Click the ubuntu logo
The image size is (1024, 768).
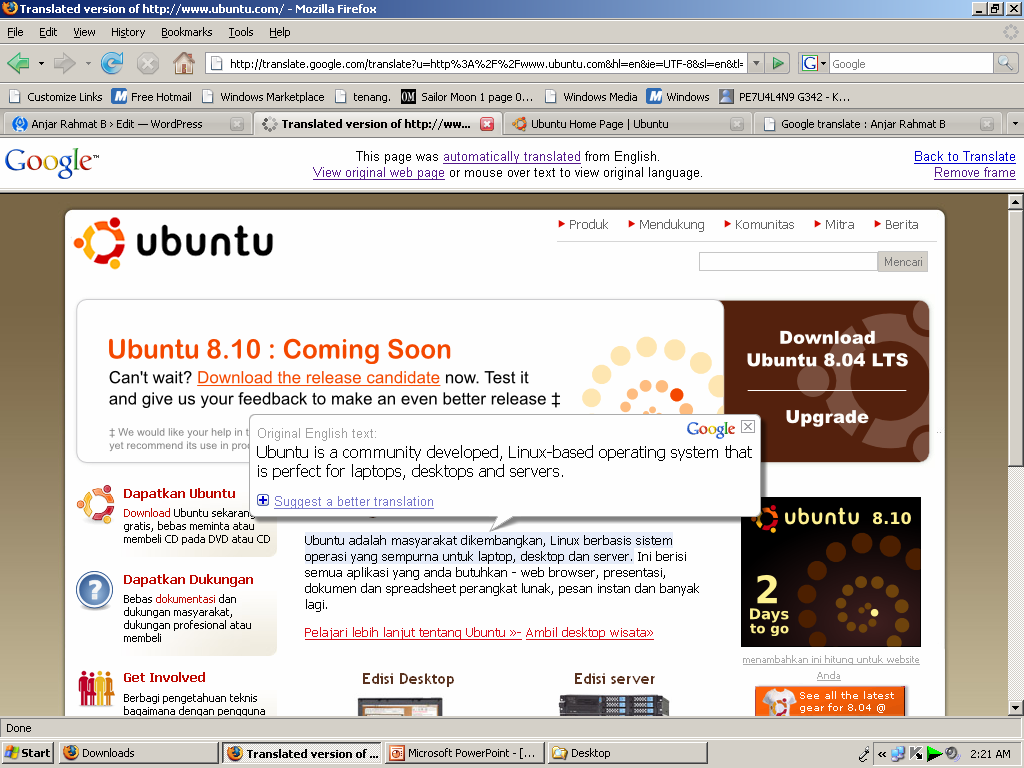(x=174, y=243)
